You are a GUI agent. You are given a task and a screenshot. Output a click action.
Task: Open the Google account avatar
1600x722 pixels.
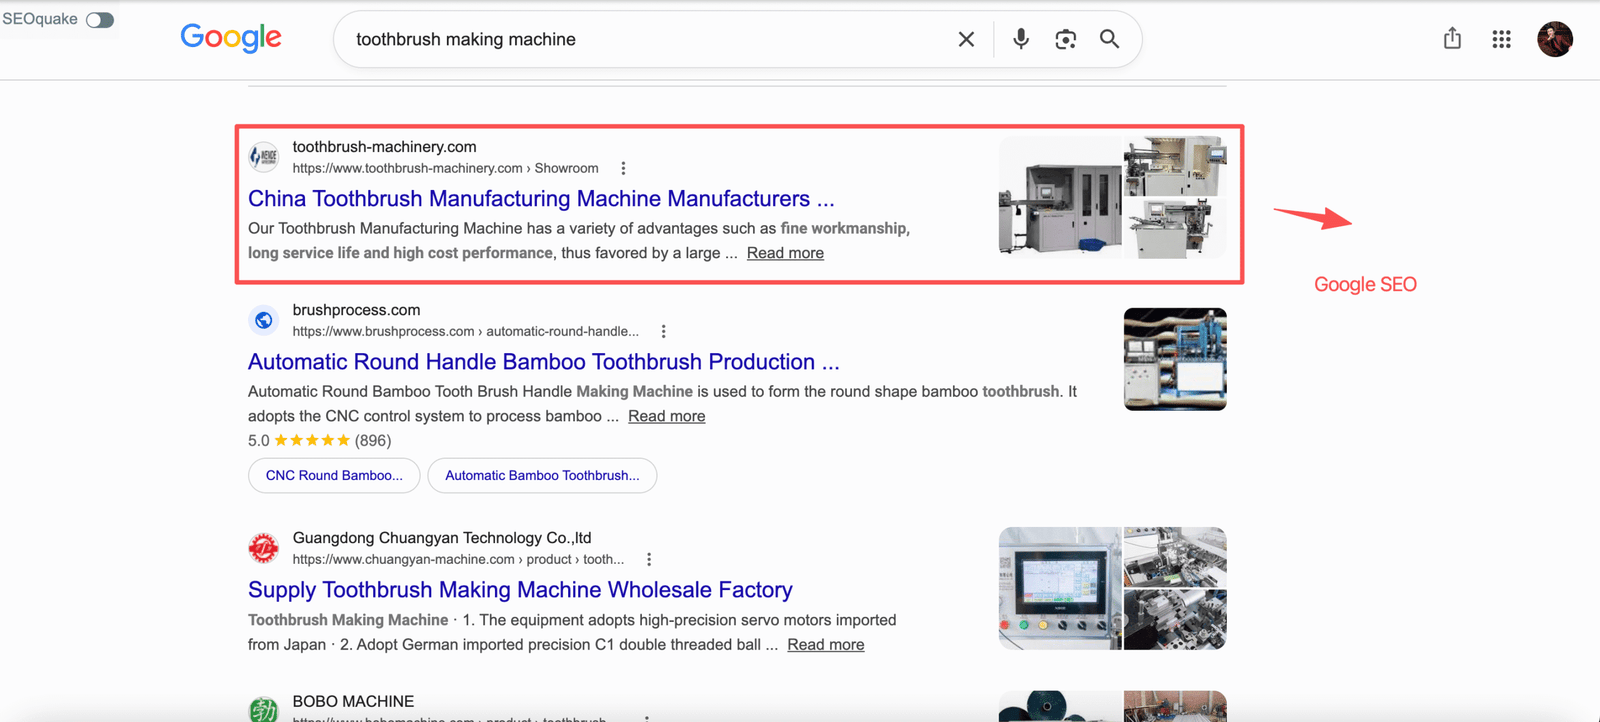click(x=1555, y=39)
